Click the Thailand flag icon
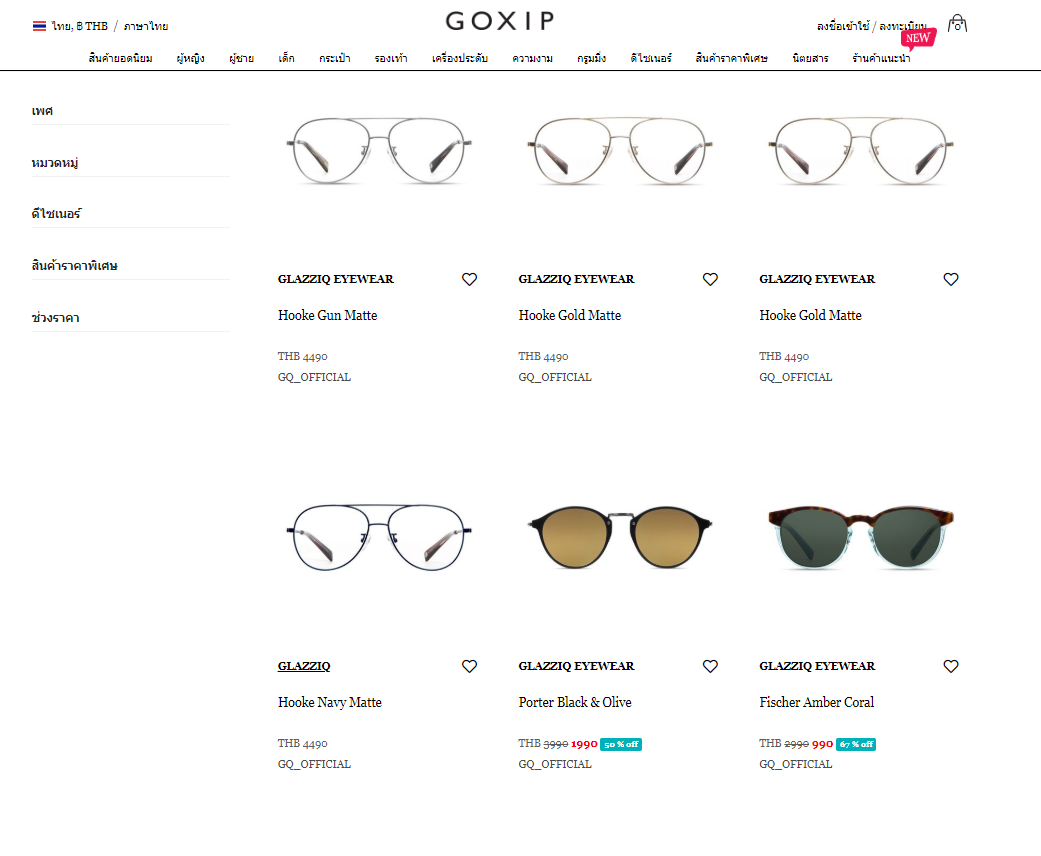 coord(39,26)
